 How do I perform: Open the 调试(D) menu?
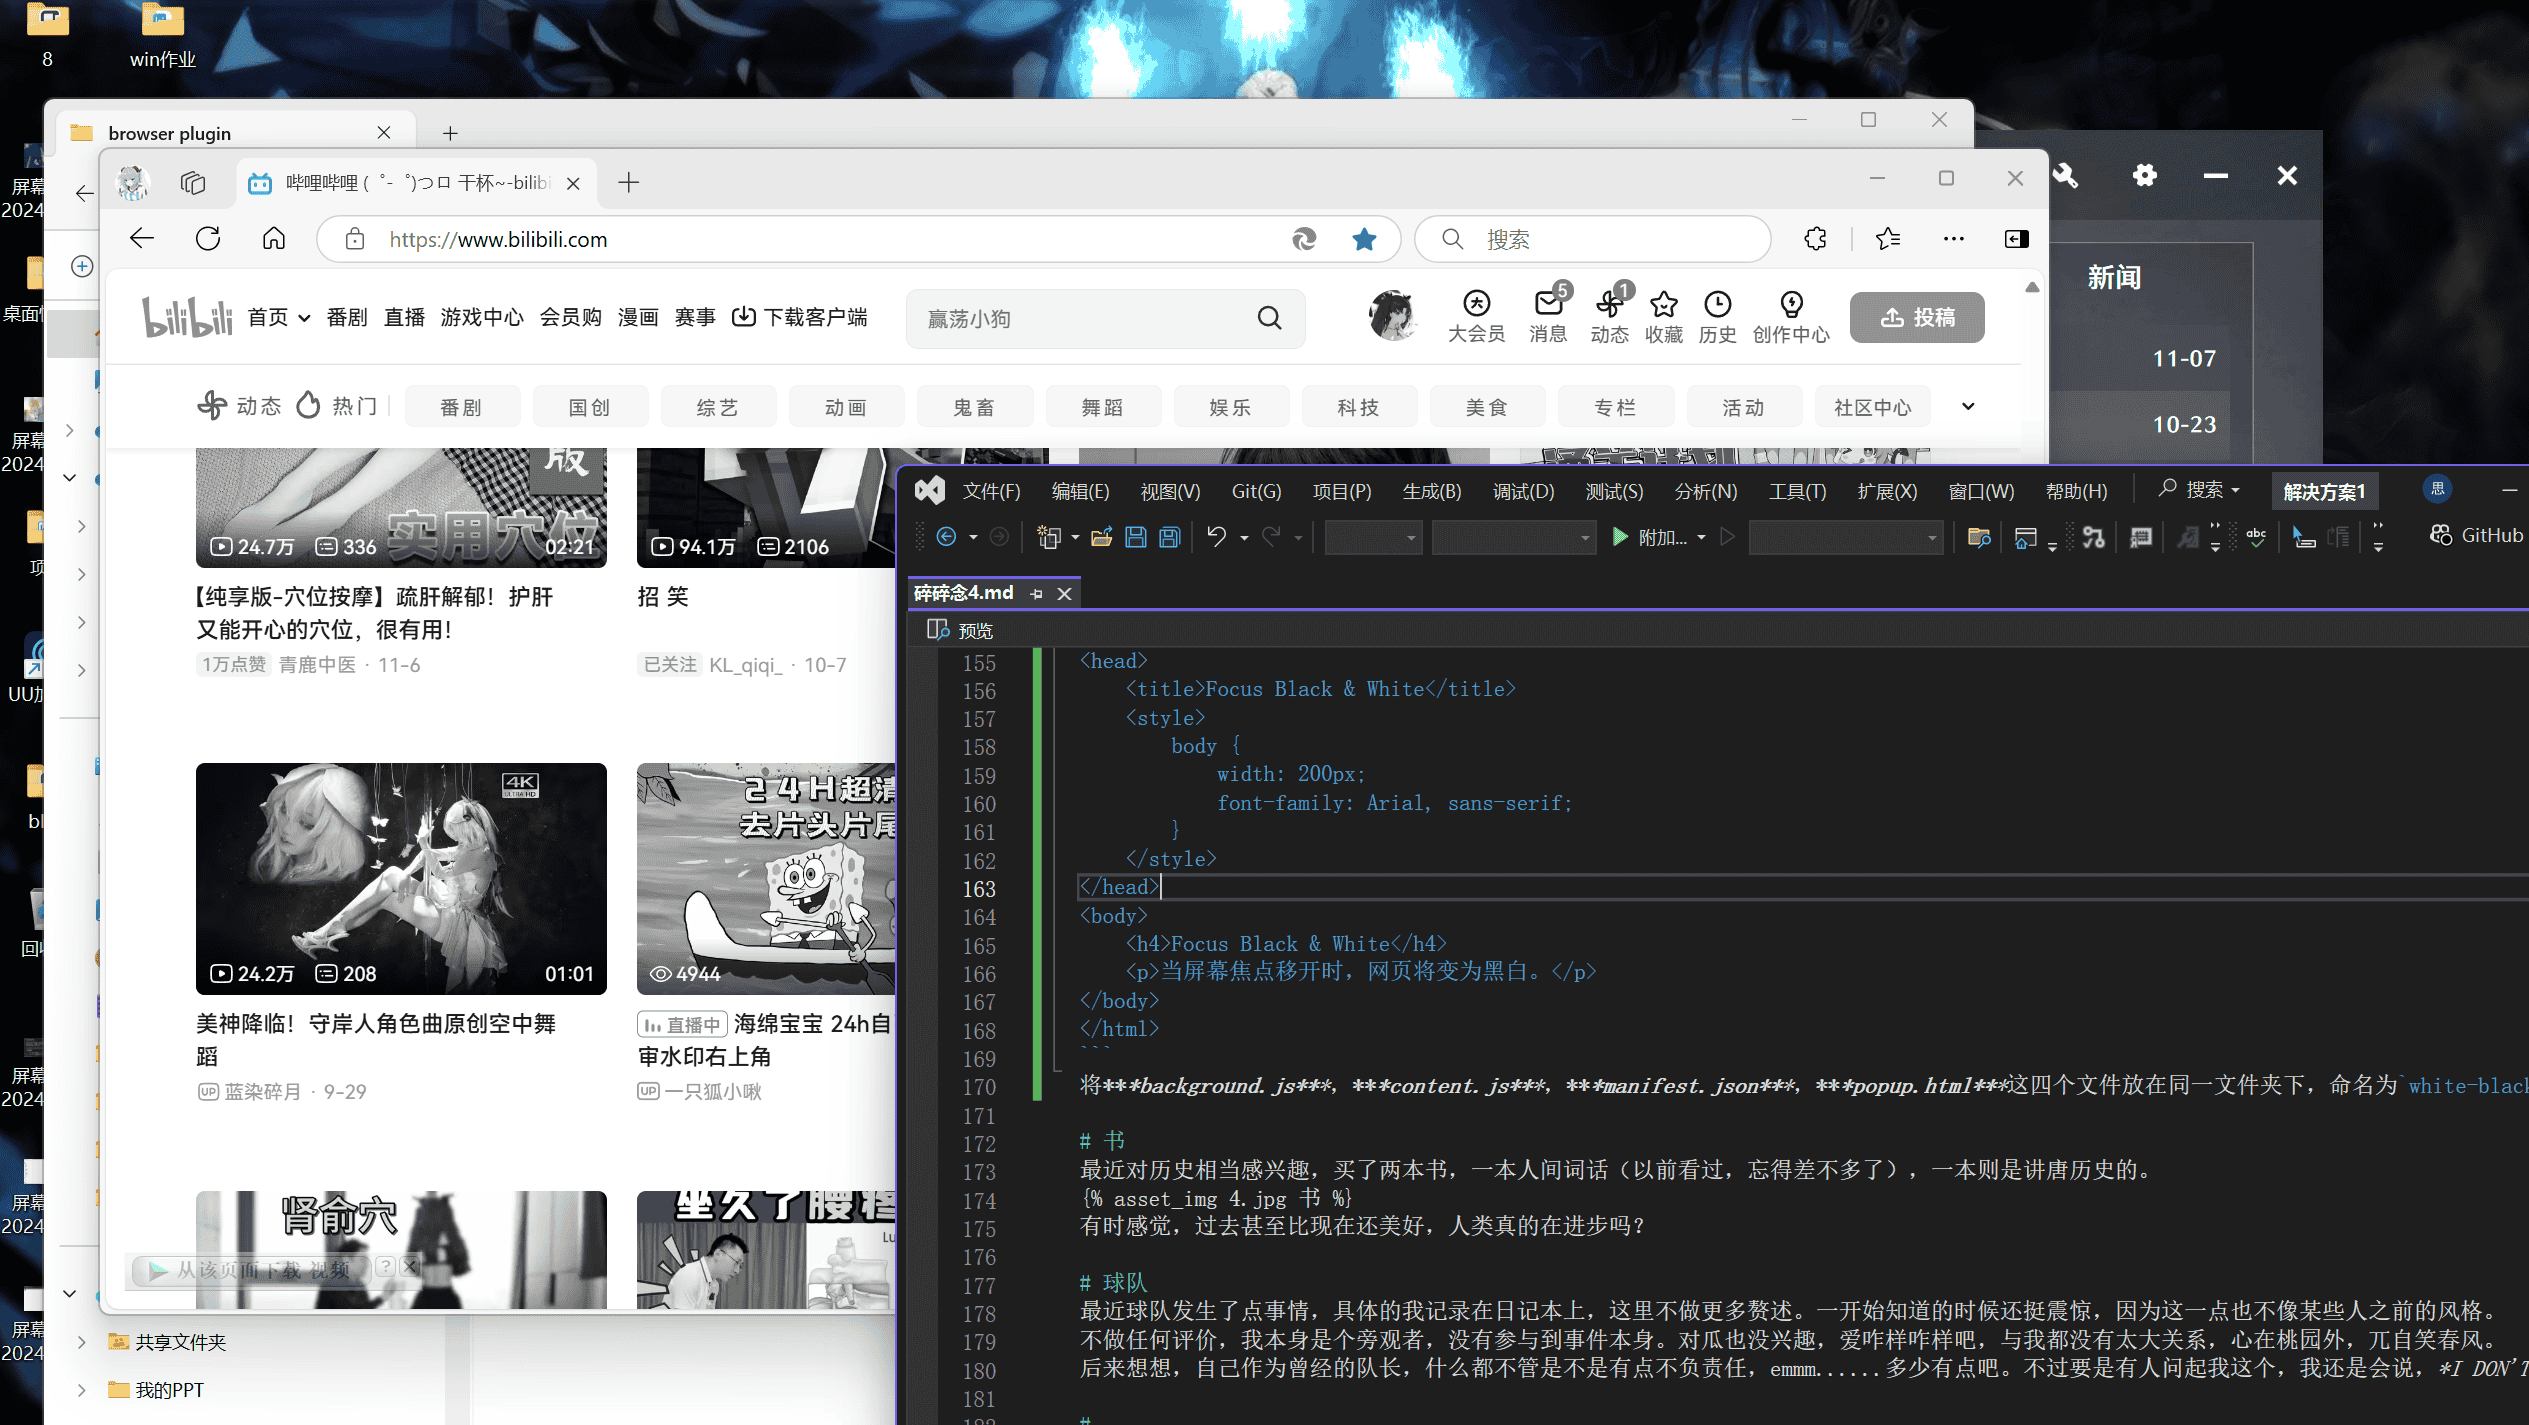(1522, 491)
